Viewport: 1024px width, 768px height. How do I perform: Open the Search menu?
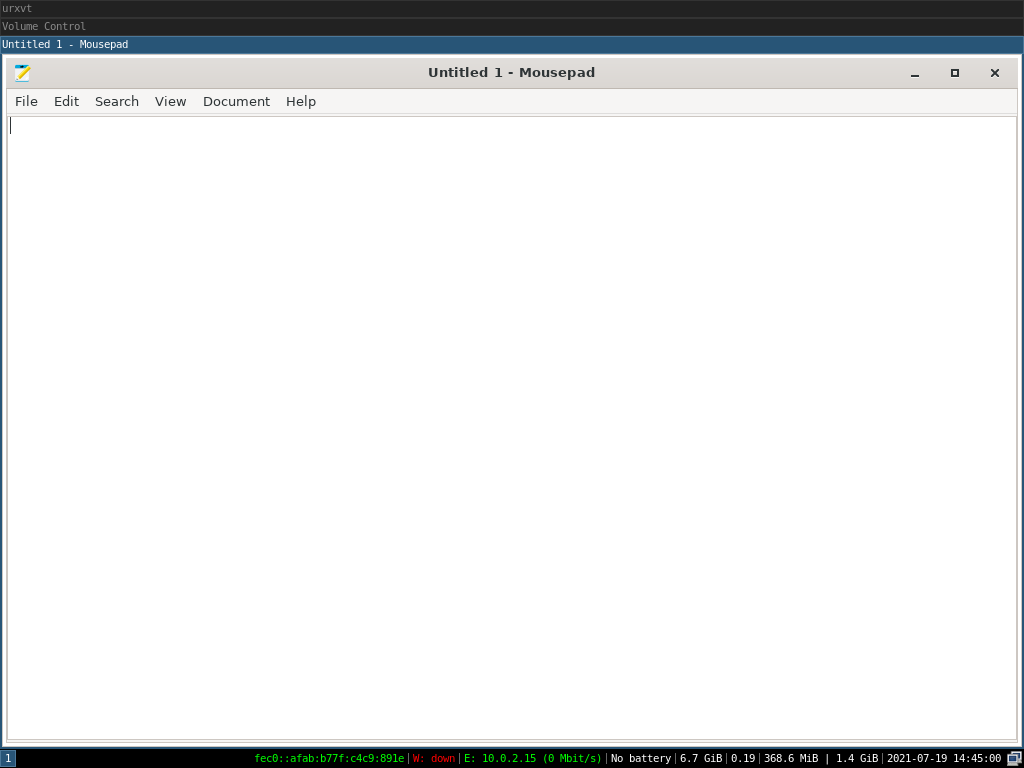click(117, 101)
